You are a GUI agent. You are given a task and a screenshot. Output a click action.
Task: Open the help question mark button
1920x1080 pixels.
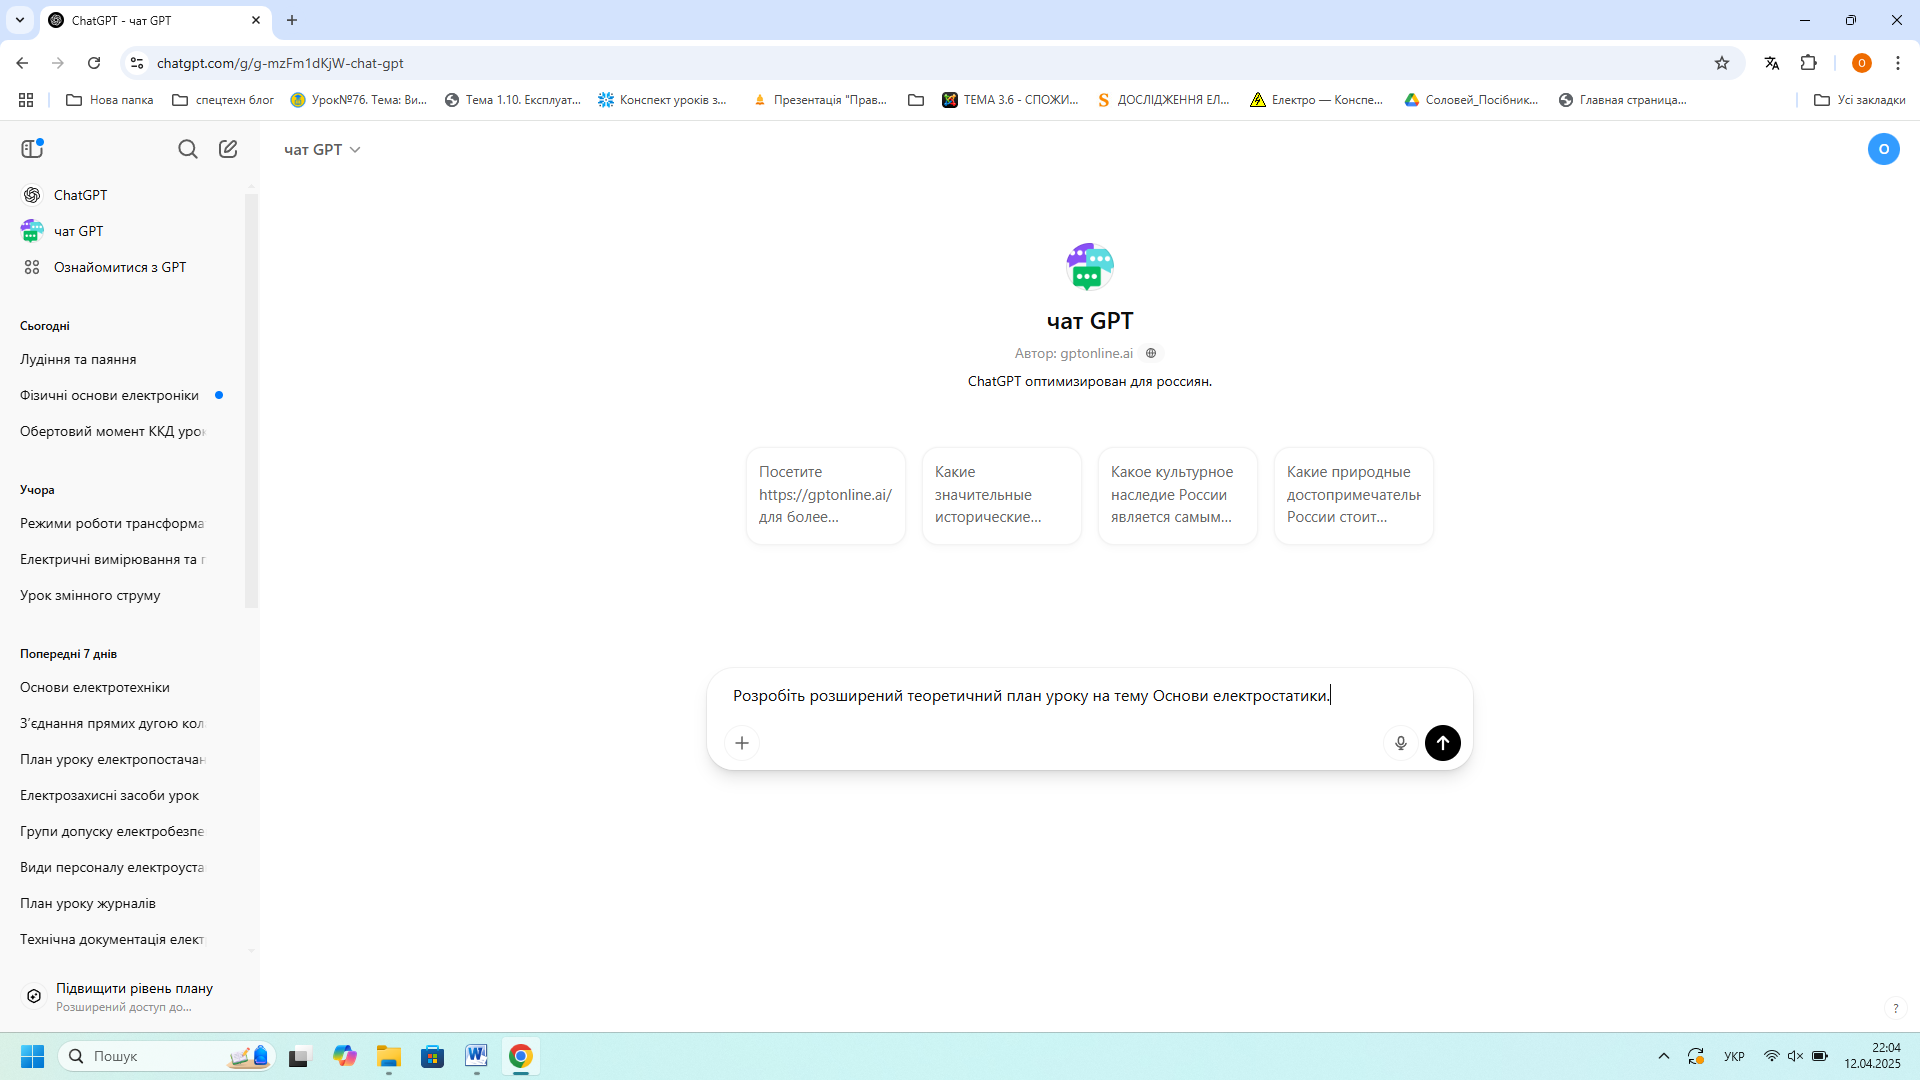(1895, 1008)
